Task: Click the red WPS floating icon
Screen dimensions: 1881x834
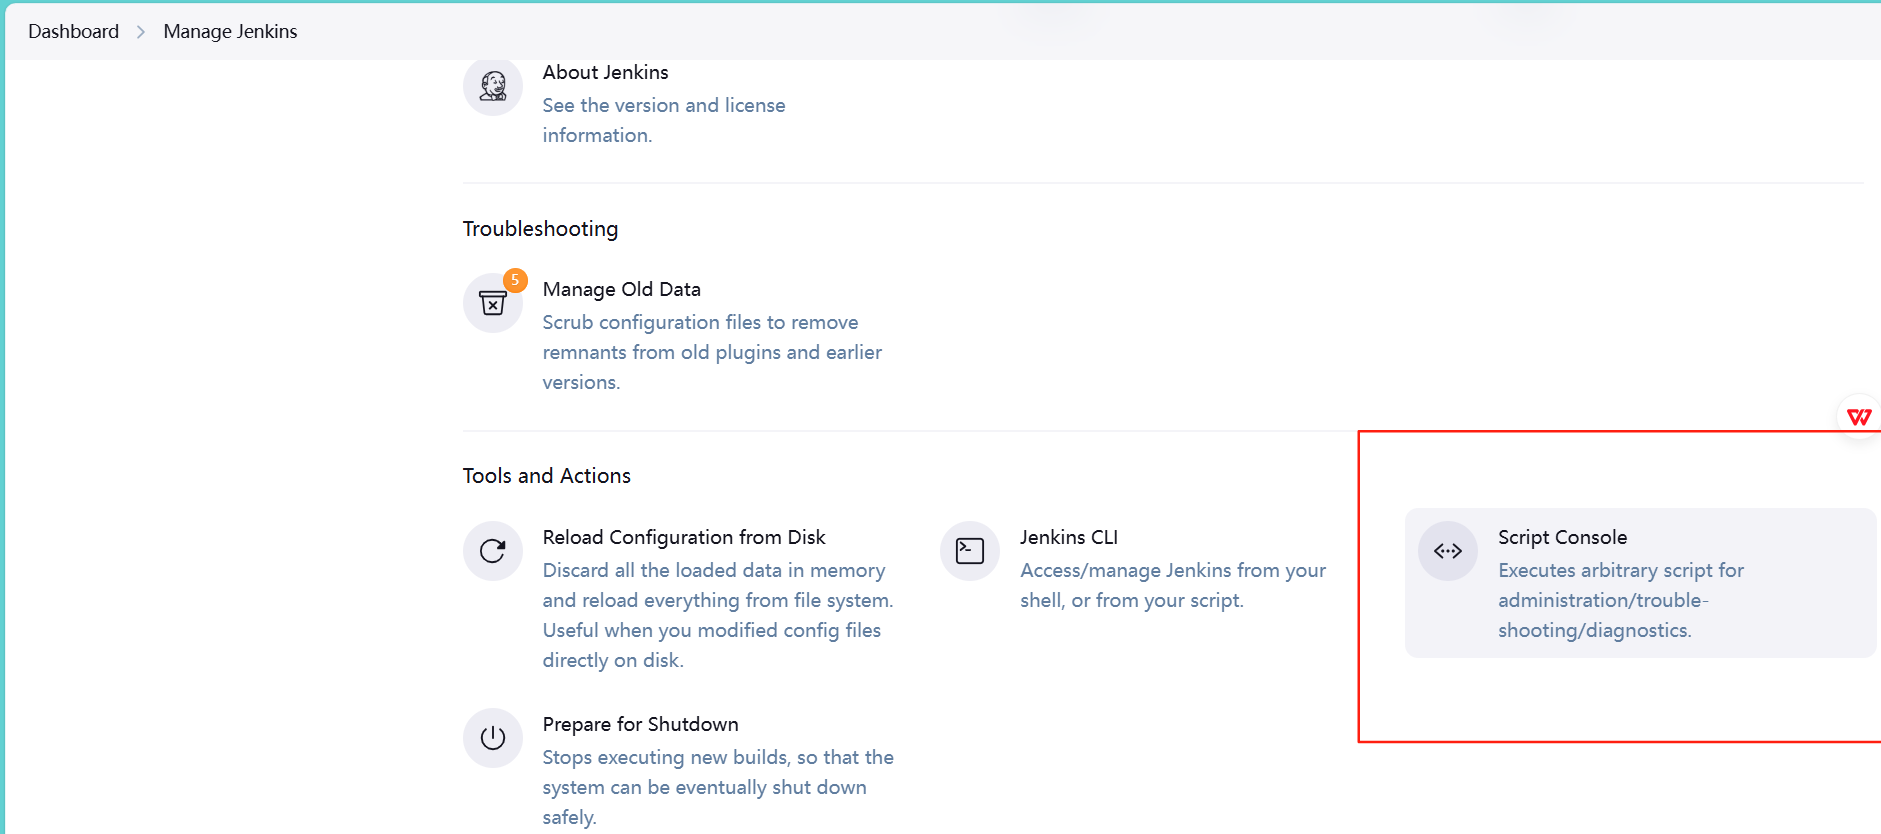Action: [1859, 417]
